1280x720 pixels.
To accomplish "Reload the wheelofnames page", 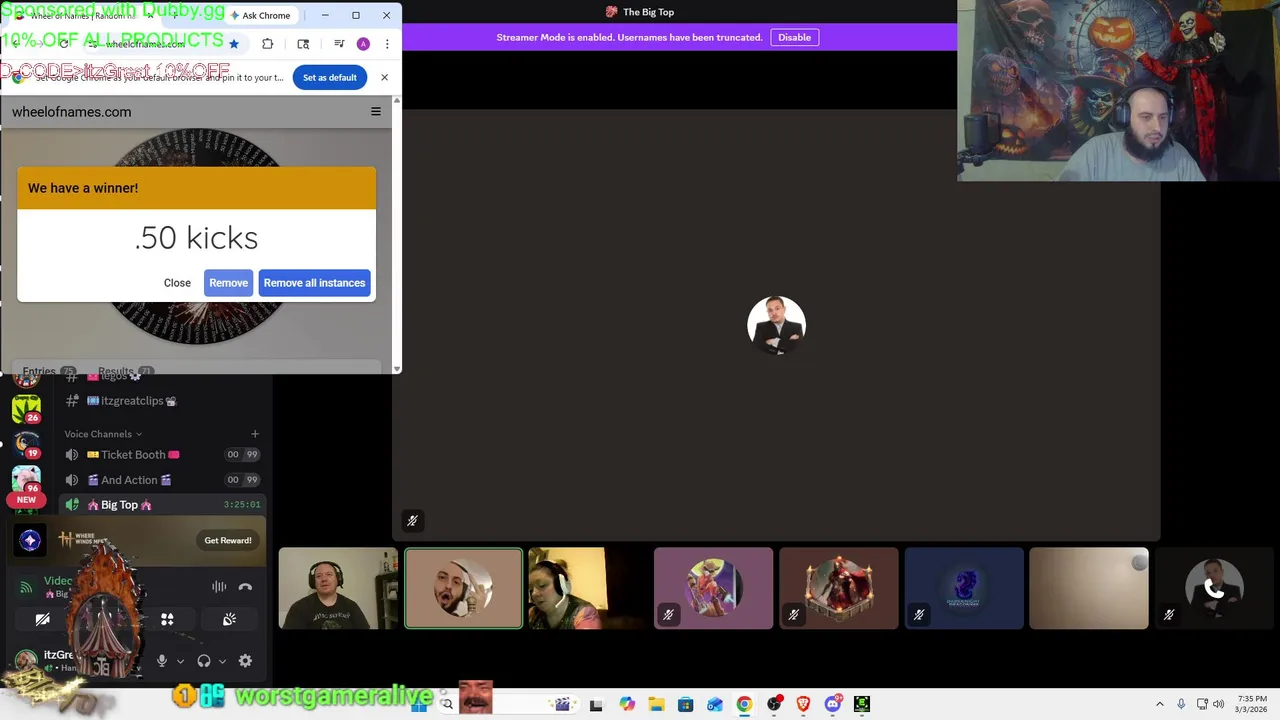I will pos(63,44).
